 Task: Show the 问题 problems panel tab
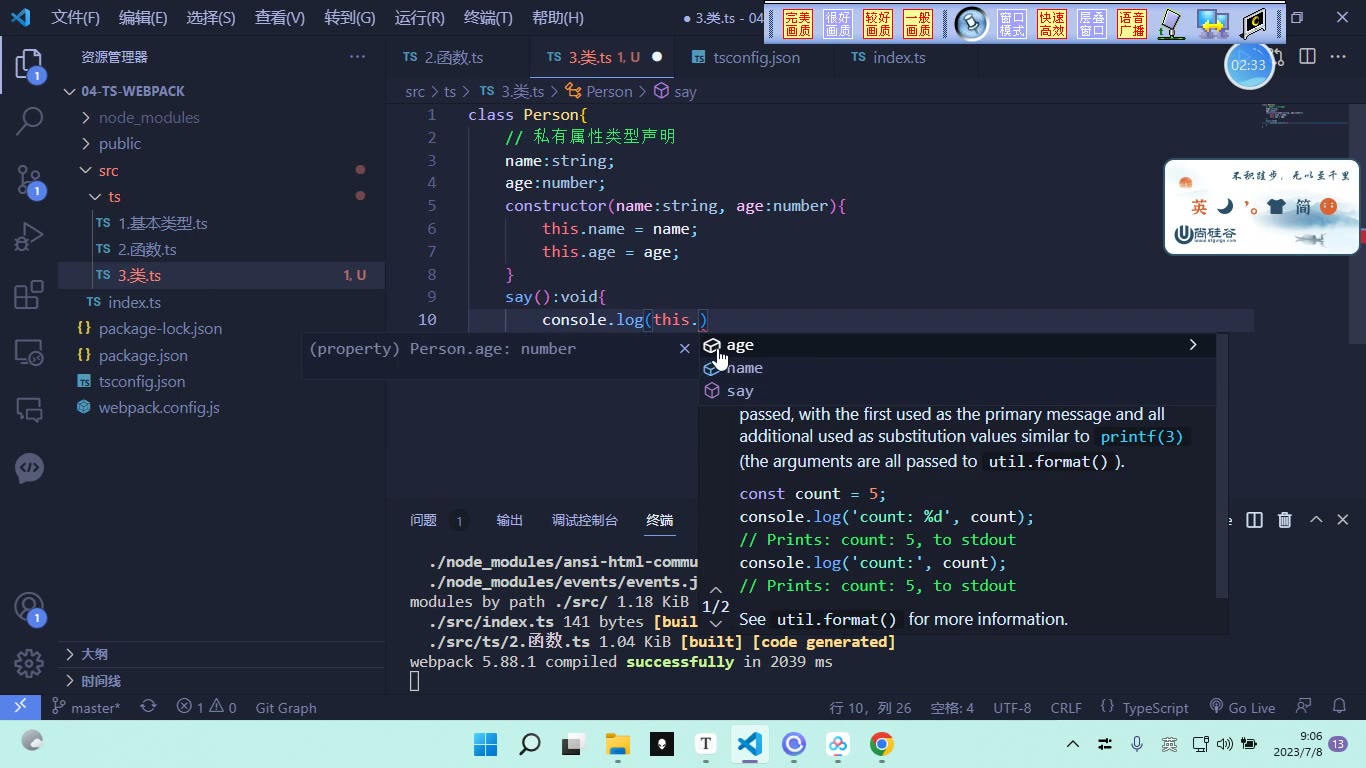(424, 520)
